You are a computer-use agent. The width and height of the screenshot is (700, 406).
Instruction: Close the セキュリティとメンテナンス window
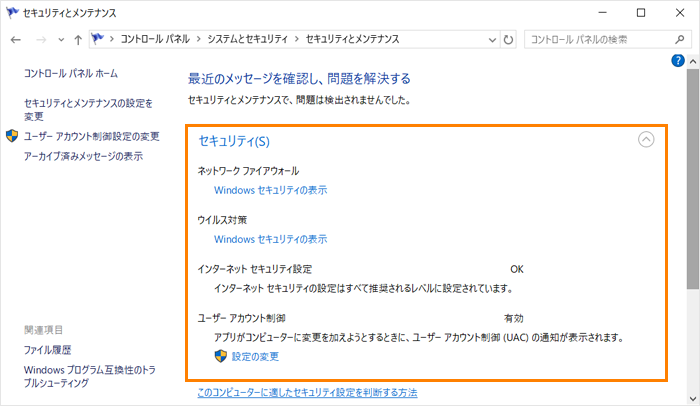680,13
